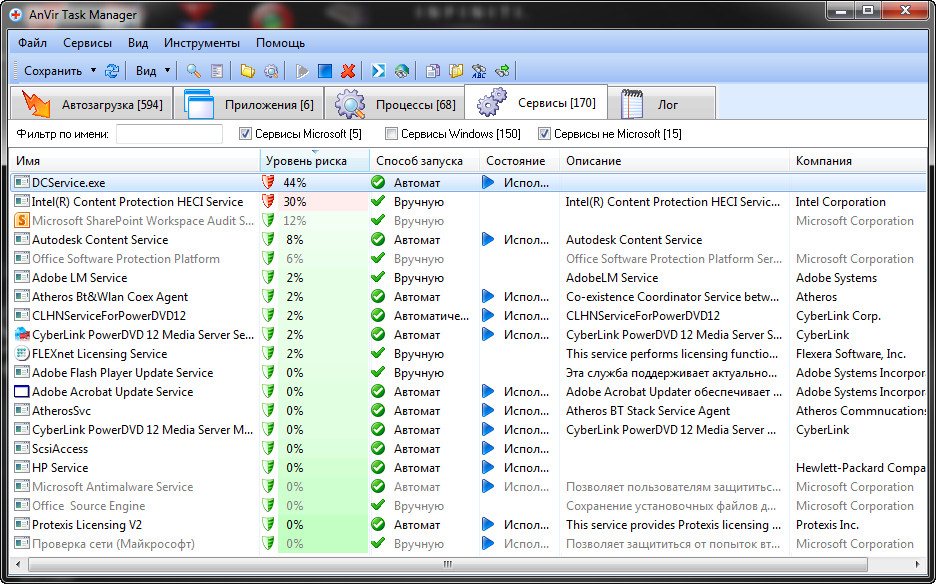Open the Инструменты menu
936x584 pixels.
(x=202, y=43)
